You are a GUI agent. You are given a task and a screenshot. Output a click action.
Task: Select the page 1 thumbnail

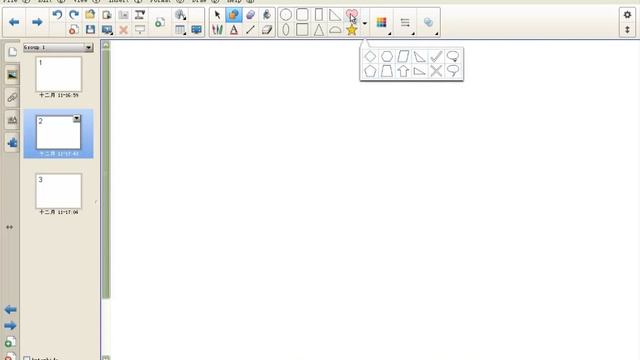pyautogui.click(x=58, y=74)
